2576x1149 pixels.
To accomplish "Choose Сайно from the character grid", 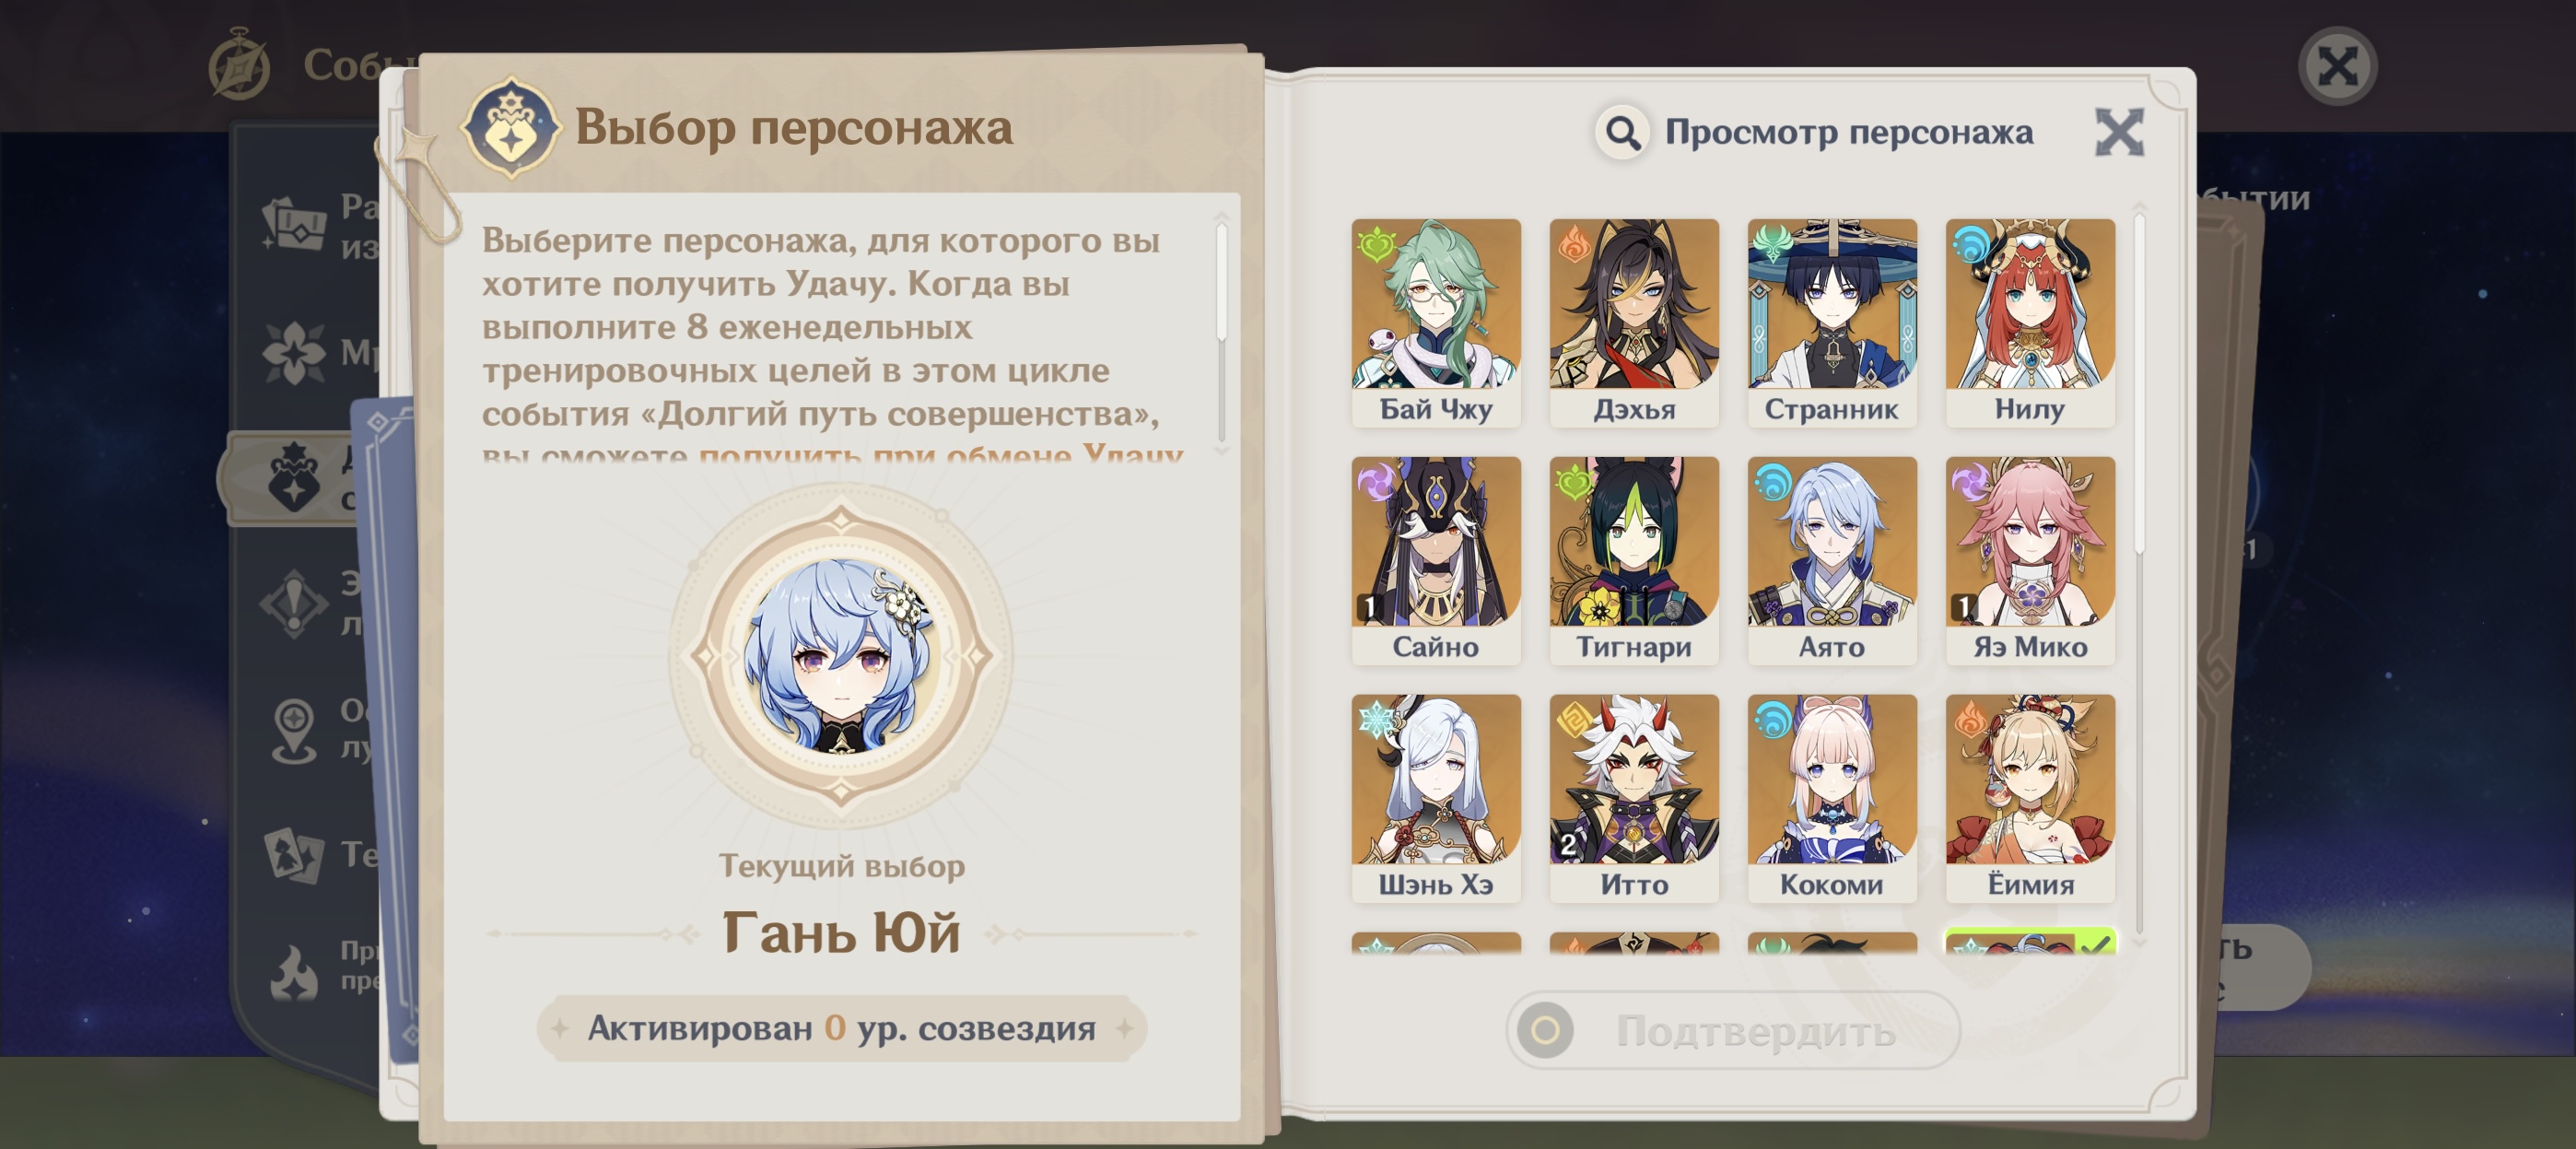I will 1436,560.
